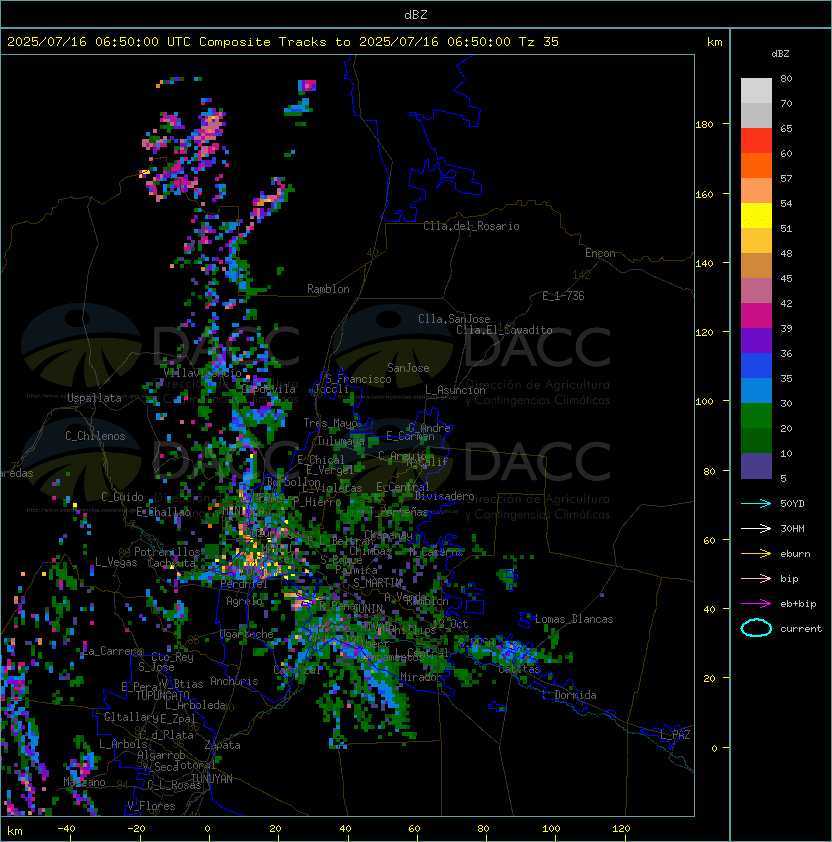Click the magenta eb+bip arrow legend icon
Screen dimensions: 832x842
(x=756, y=604)
